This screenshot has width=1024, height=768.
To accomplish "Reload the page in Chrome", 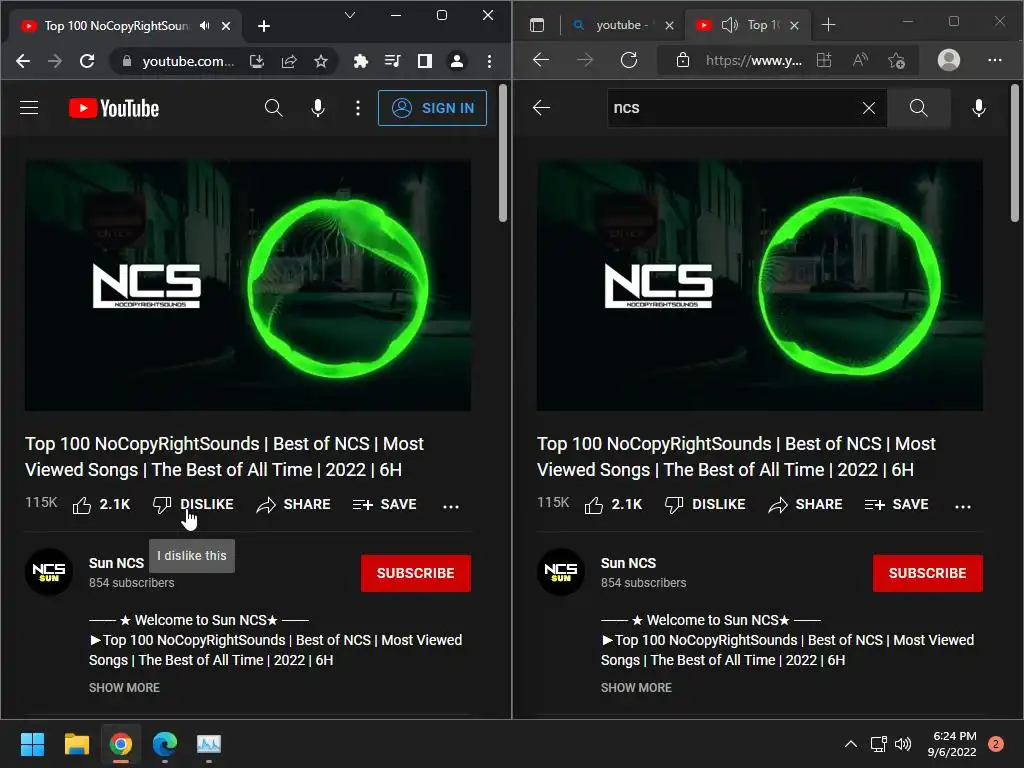I will click(x=87, y=61).
